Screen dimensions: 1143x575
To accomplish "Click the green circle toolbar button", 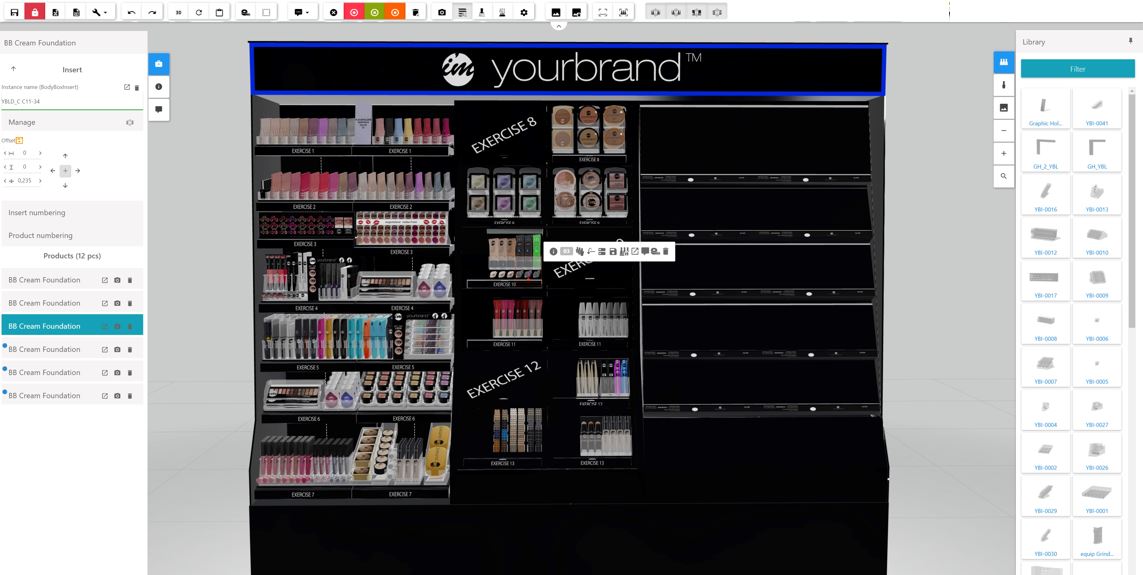I will coord(374,12).
